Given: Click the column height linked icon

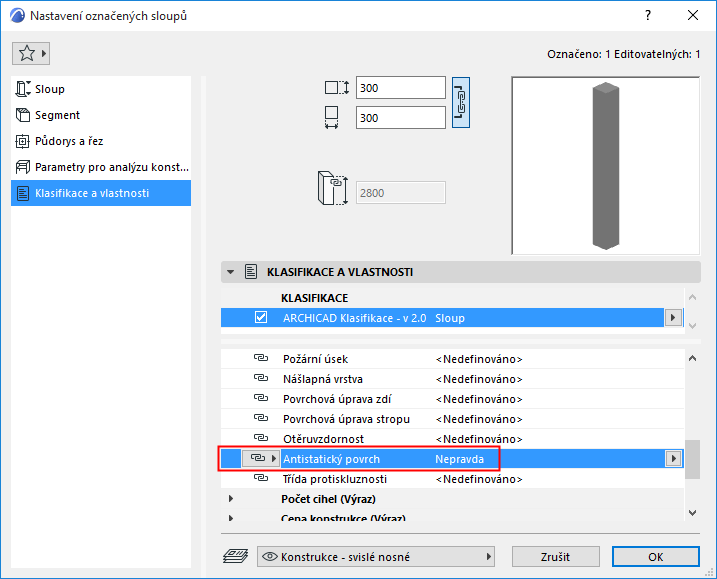Looking at the screenshot, I should coord(333,188).
